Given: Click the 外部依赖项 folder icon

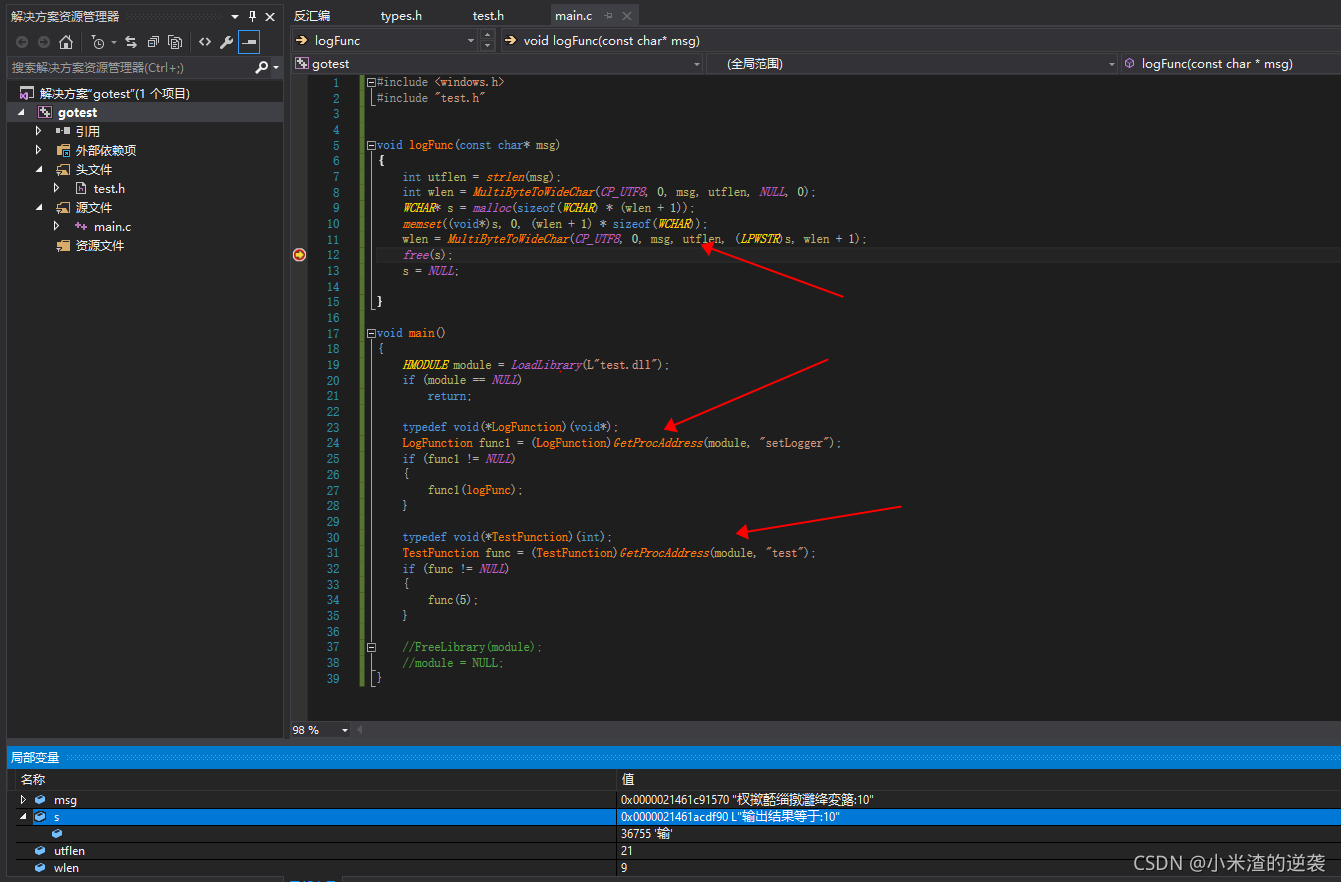Looking at the screenshot, I should pyautogui.click(x=63, y=150).
